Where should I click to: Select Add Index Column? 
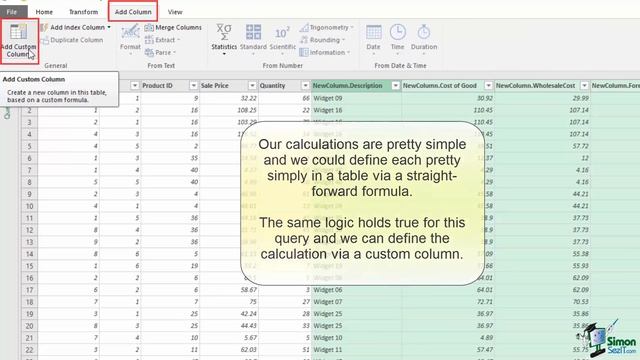tap(73, 27)
